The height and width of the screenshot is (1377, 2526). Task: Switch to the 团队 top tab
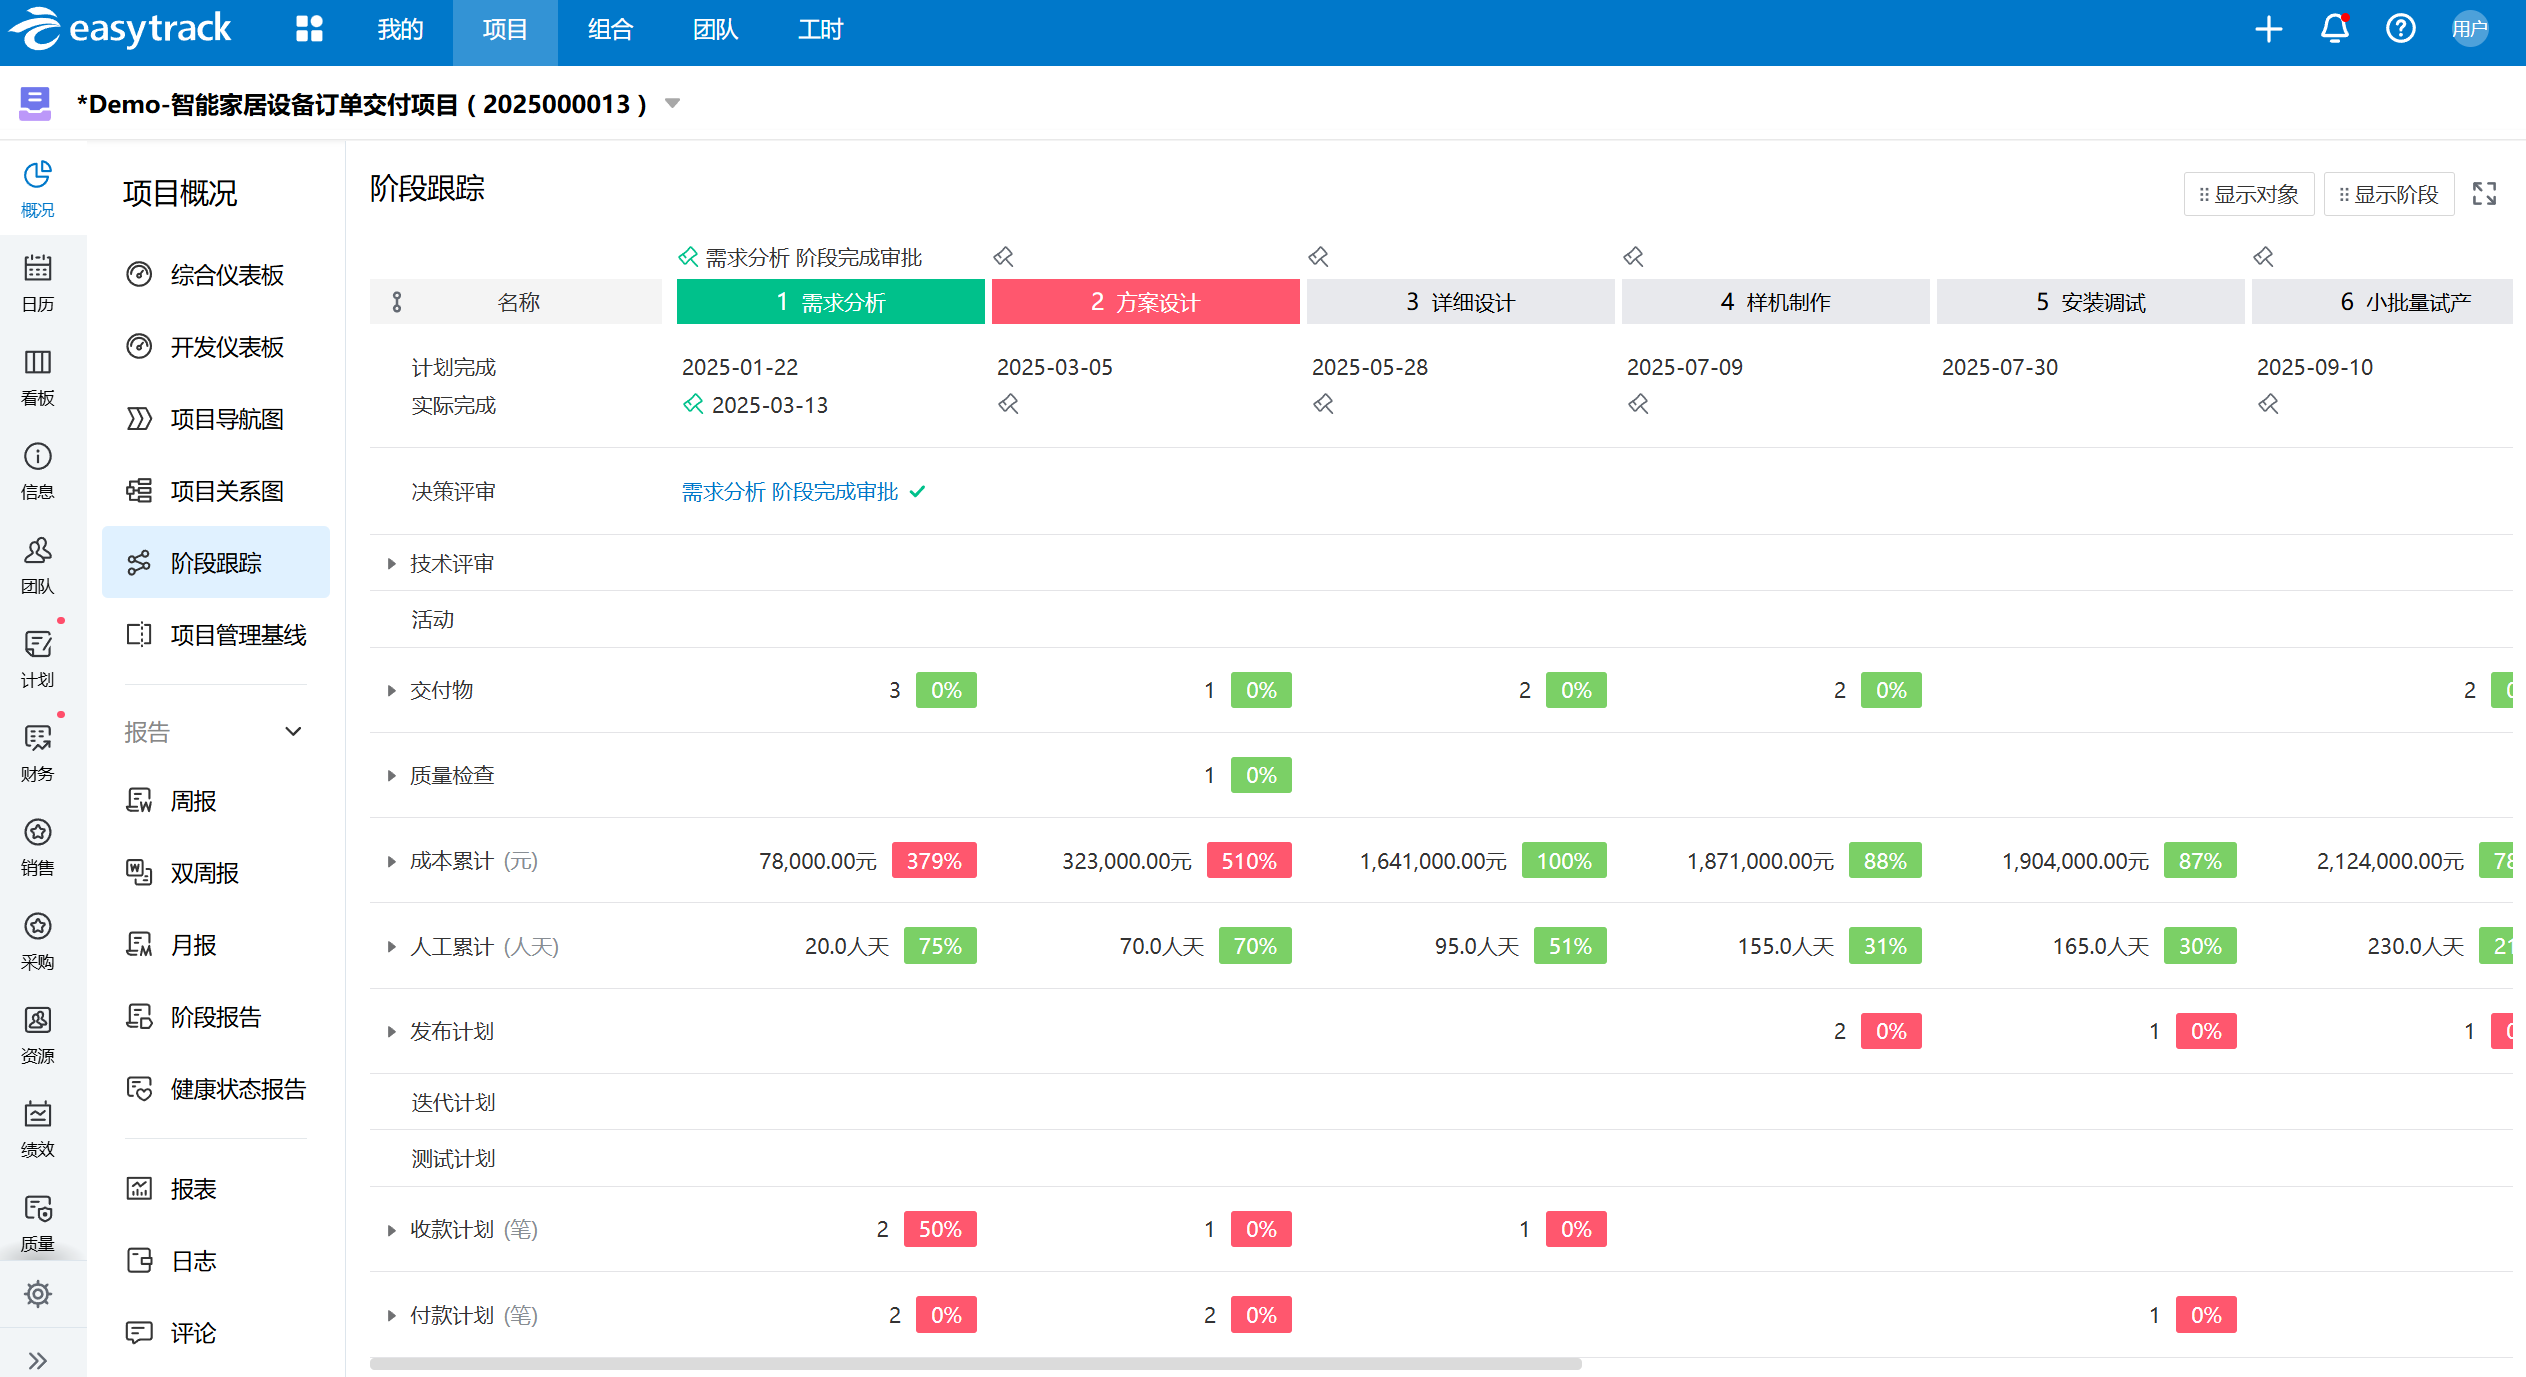[x=715, y=30]
